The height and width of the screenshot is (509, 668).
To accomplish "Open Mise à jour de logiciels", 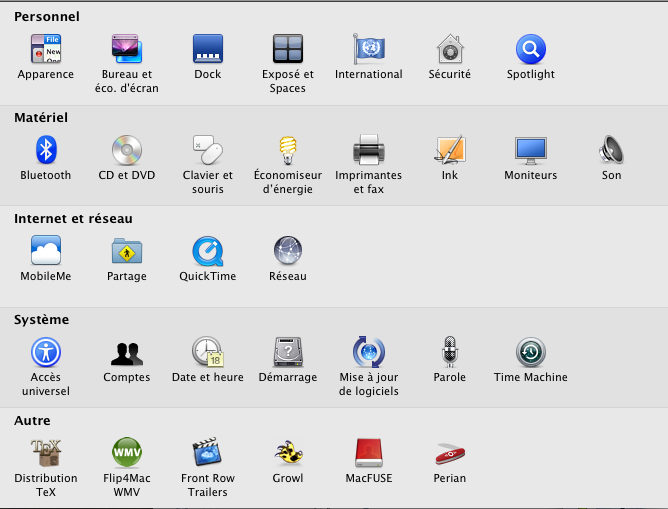I will pos(369,352).
